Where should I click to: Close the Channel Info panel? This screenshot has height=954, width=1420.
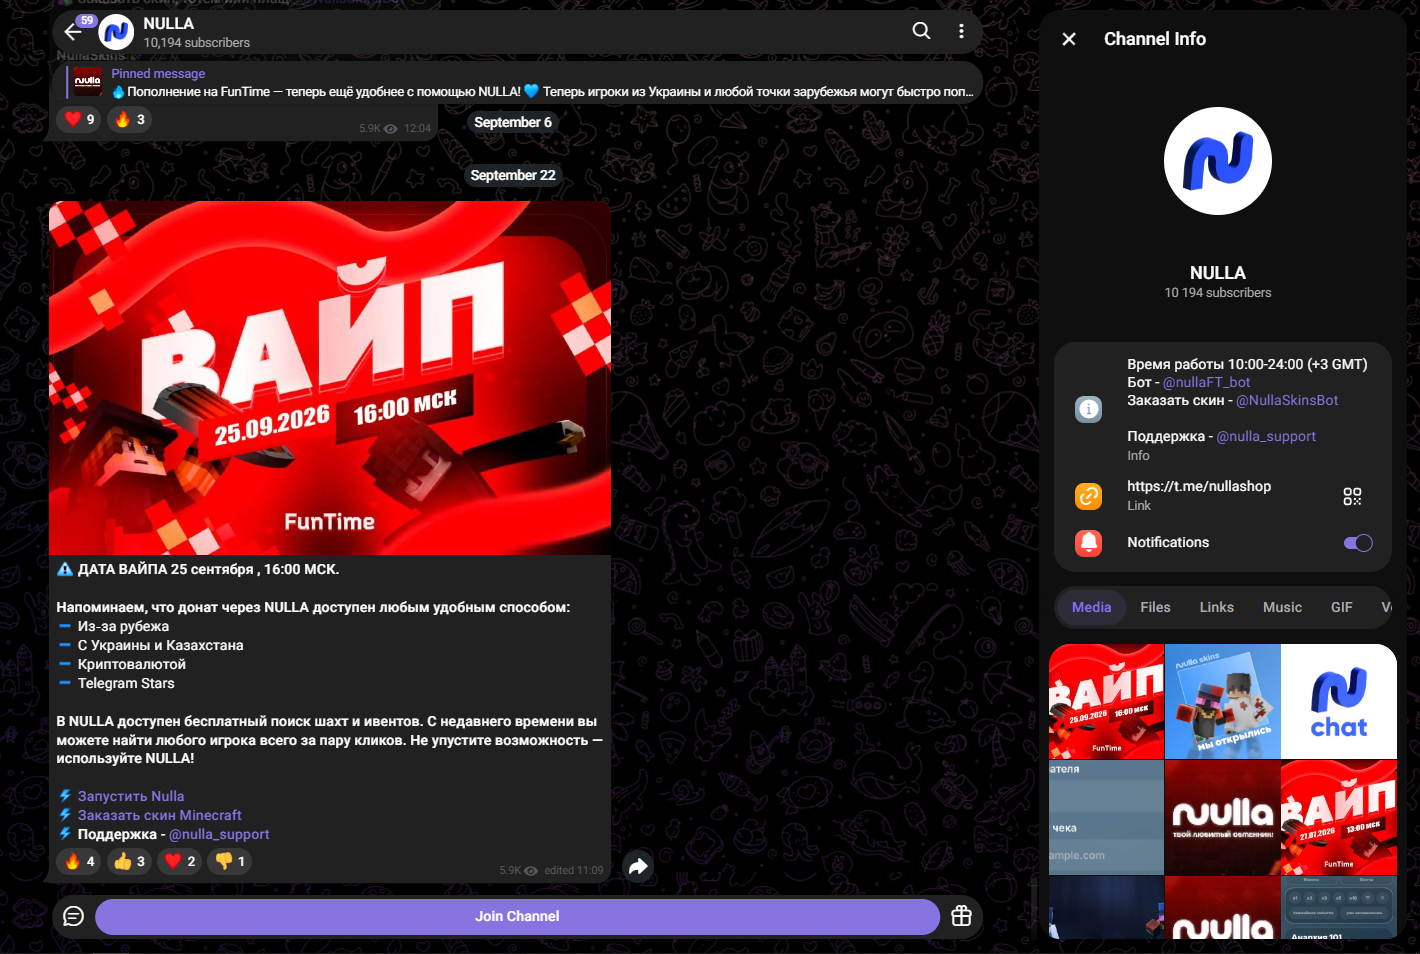[x=1069, y=39]
